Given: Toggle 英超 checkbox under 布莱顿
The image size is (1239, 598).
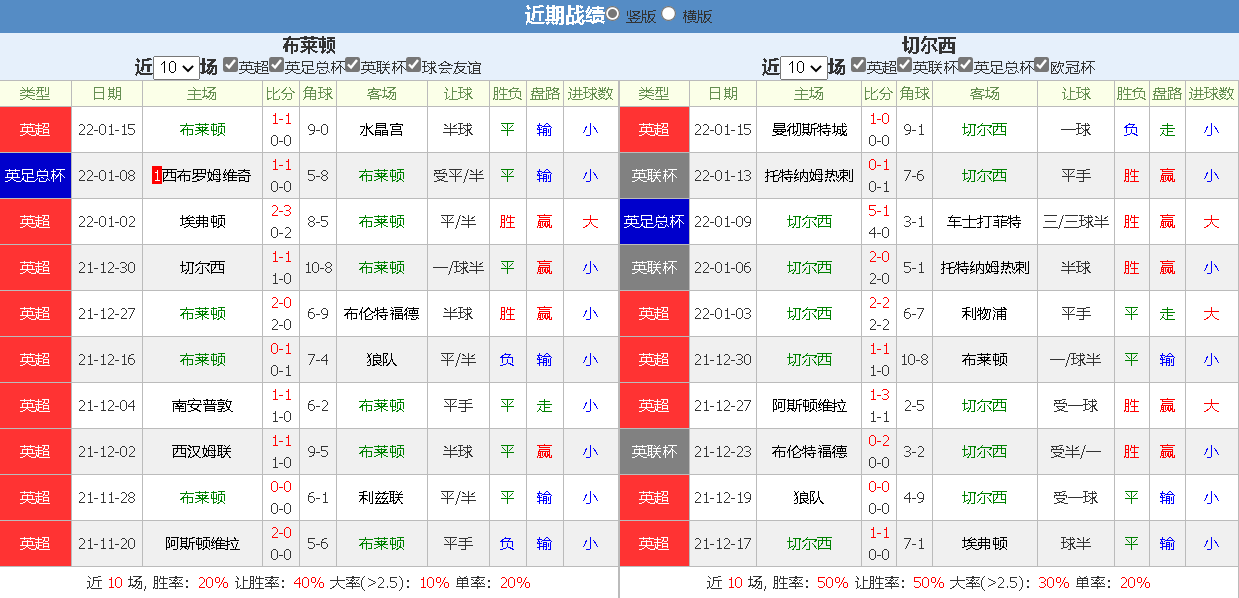Looking at the screenshot, I should [231, 65].
